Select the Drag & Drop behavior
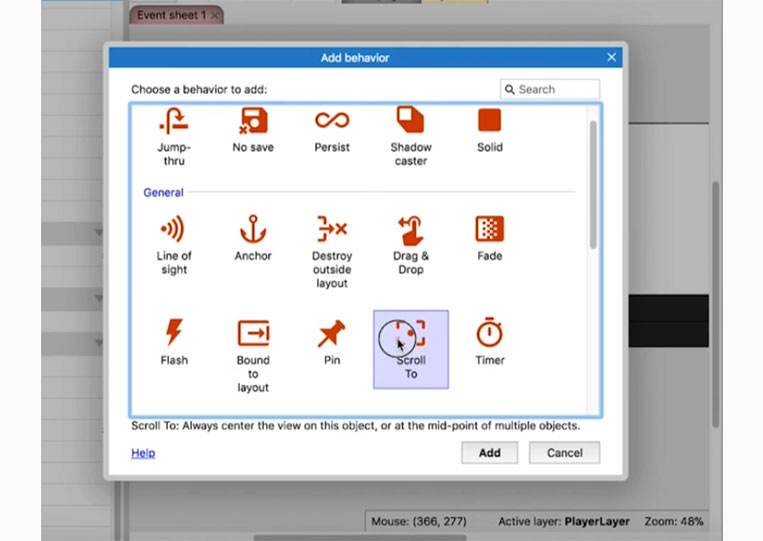This screenshot has height=541, width=763. [x=411, y=246]
